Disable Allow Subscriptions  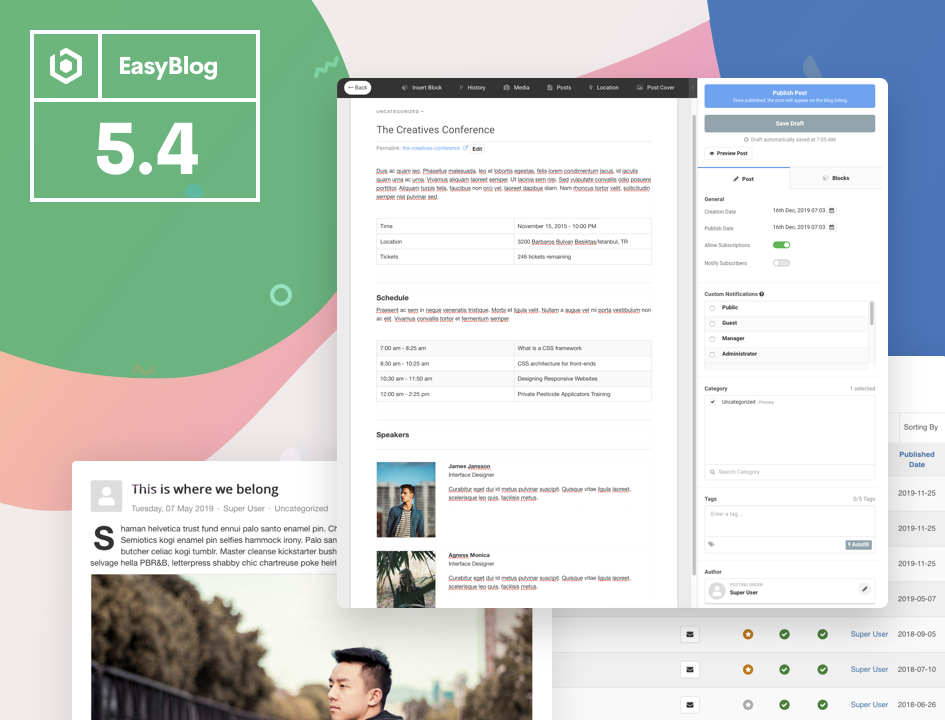(782, 245)
